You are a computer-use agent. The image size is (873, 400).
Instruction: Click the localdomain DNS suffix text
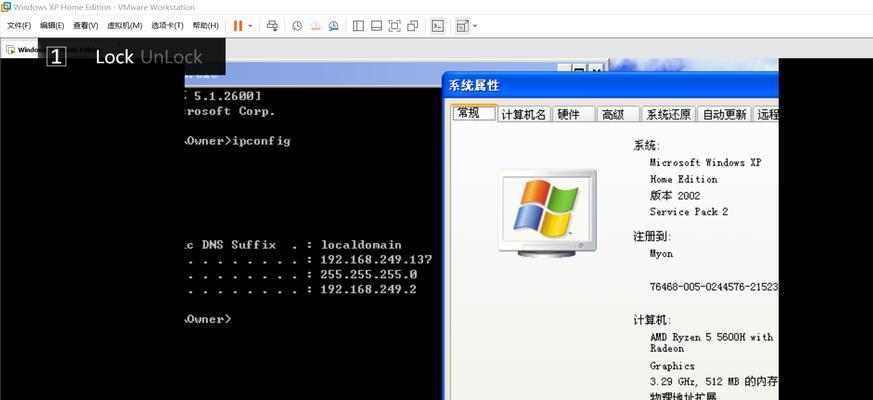click(x=361, y=245)
